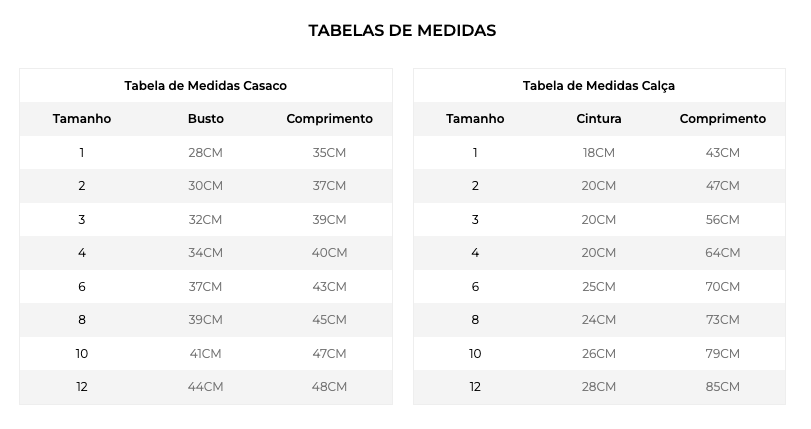Viewport: 811px width, 429px height.
Task: Select the Tabela de Medidas Casaco title
Action: 205,86
